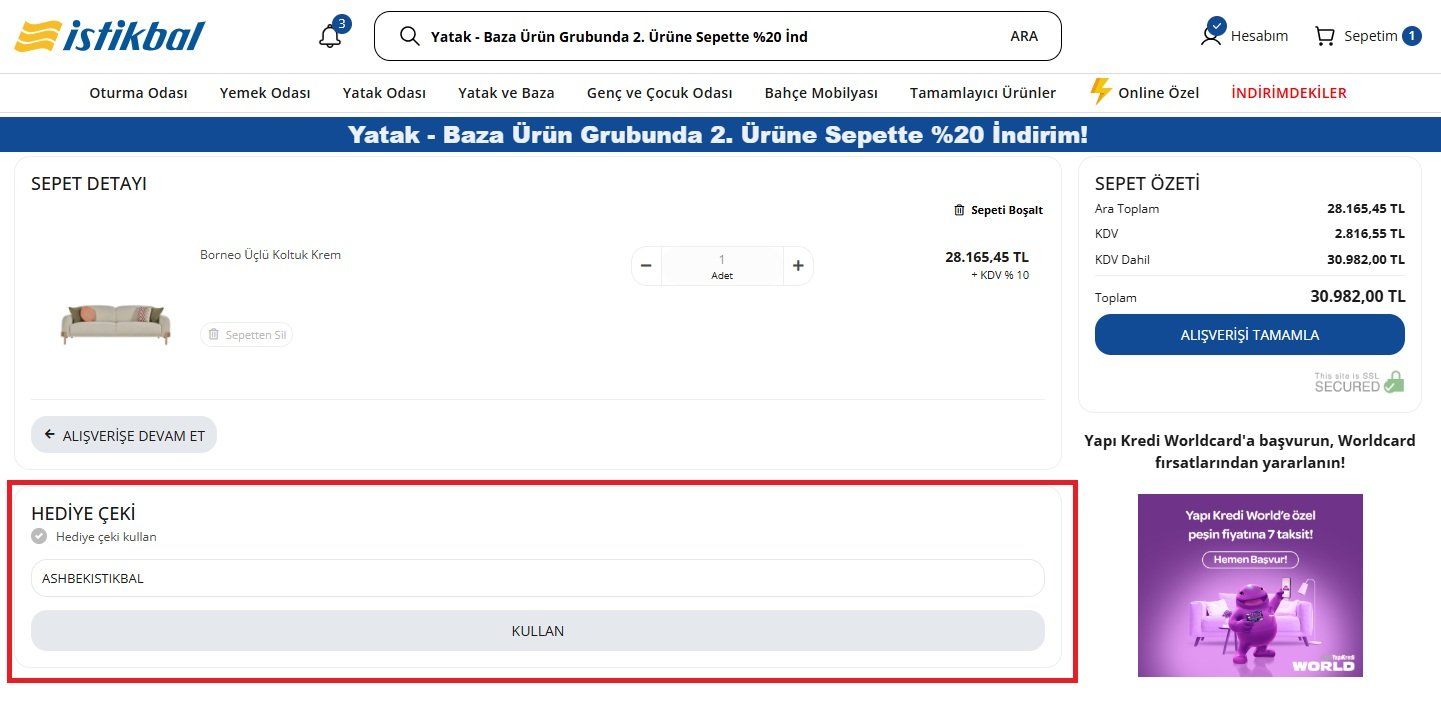Open the Tamamlayıcı Ürünler menu
The image size is (1441, 708).
(x=983, y=93)
